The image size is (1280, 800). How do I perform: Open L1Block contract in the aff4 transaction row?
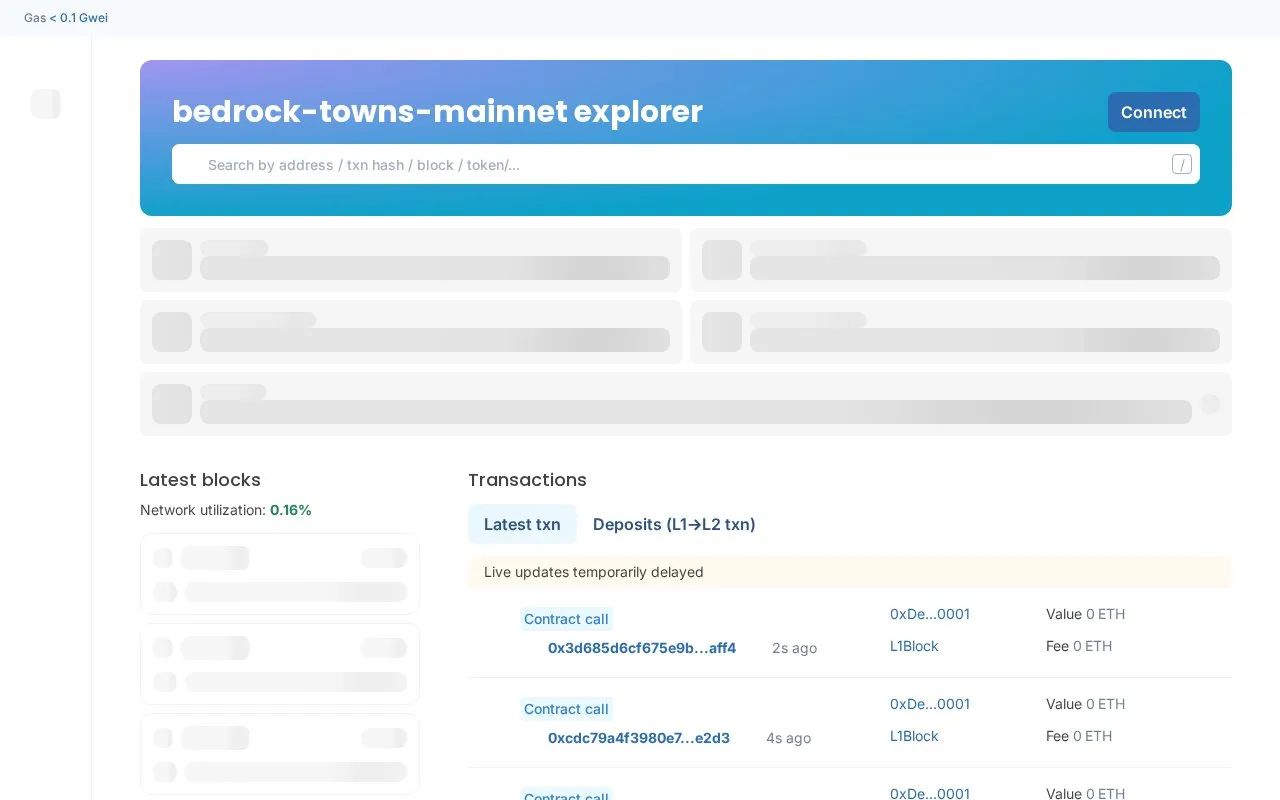(914, 646)
